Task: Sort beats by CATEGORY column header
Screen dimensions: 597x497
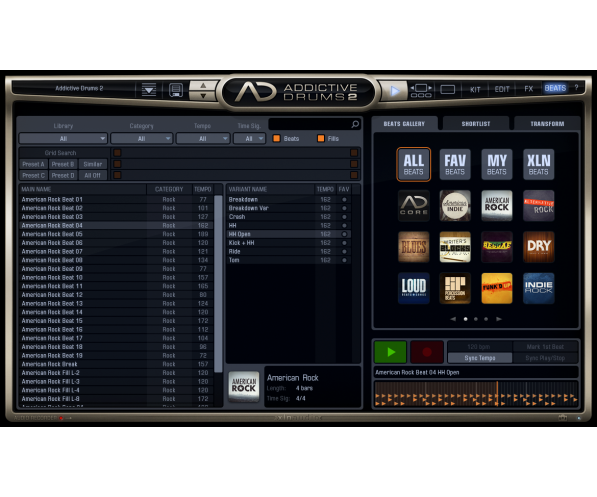Action: tap(169, 189)
